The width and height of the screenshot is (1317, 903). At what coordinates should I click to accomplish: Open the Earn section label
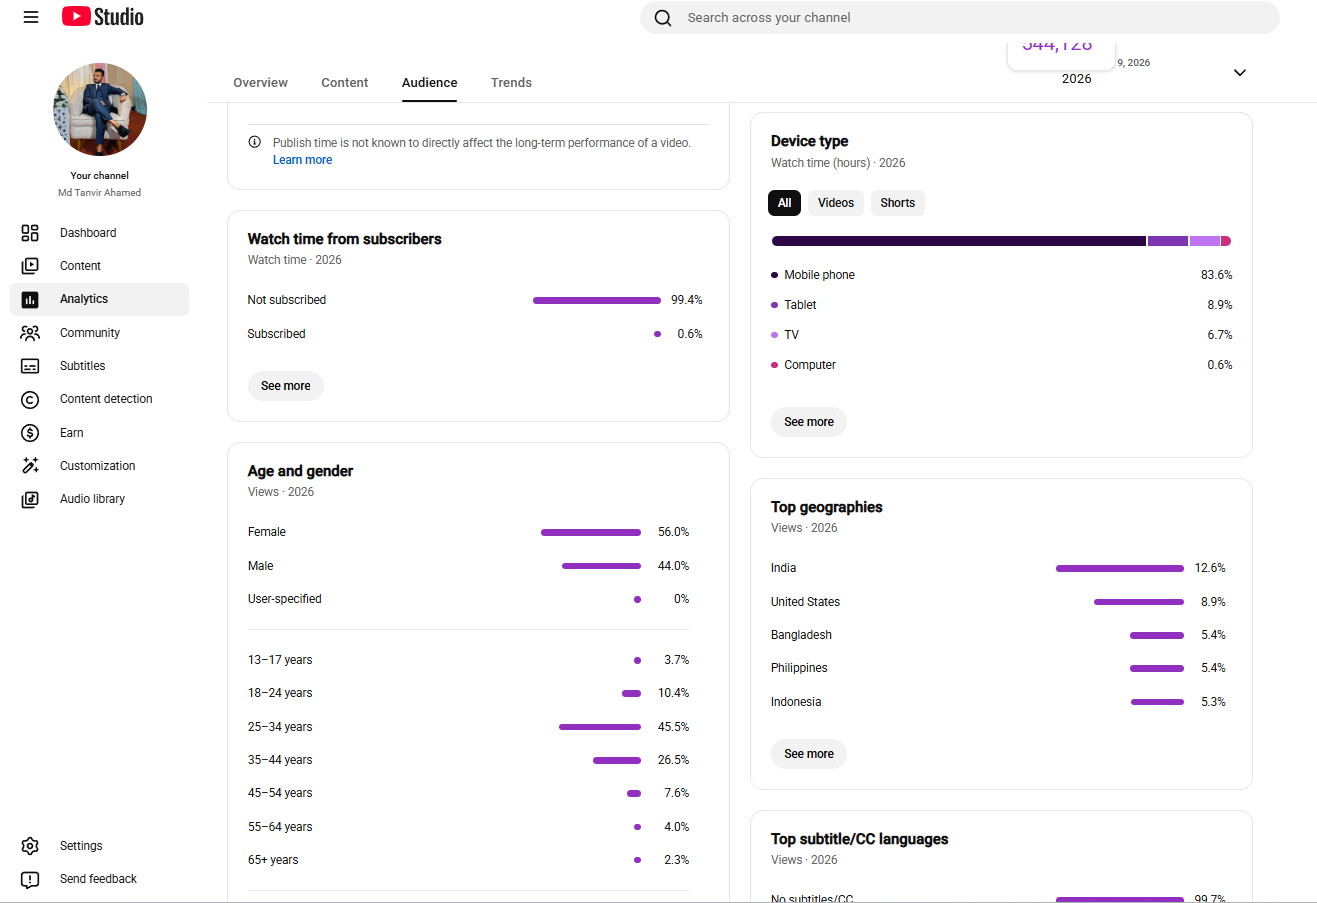[72, 433]
